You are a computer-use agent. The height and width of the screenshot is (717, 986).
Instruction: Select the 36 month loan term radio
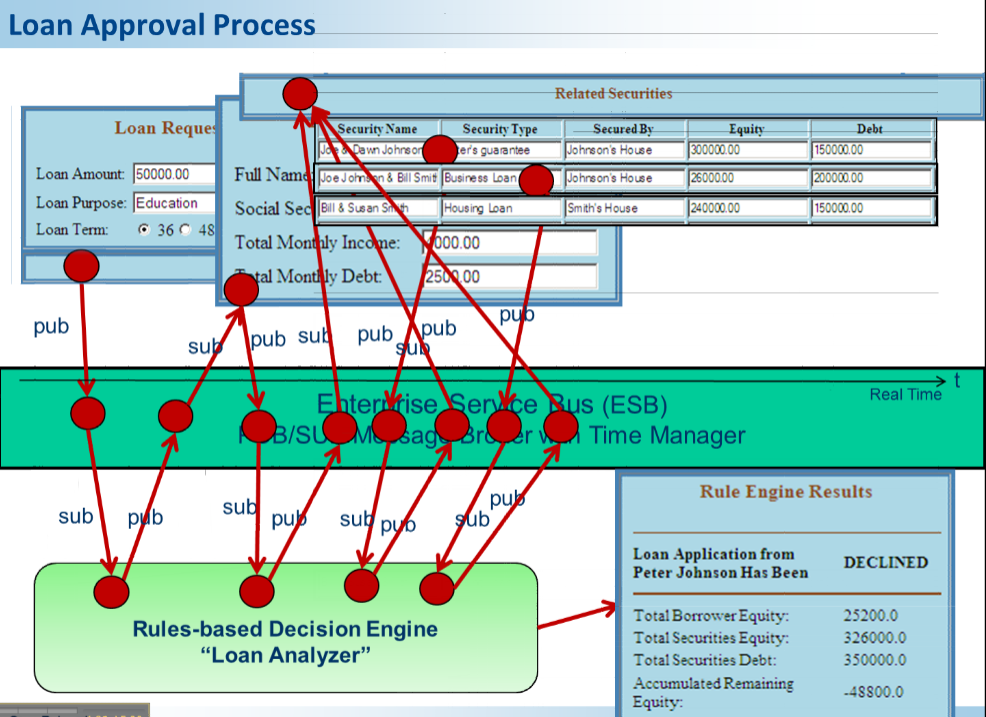[x=144, y=229]
